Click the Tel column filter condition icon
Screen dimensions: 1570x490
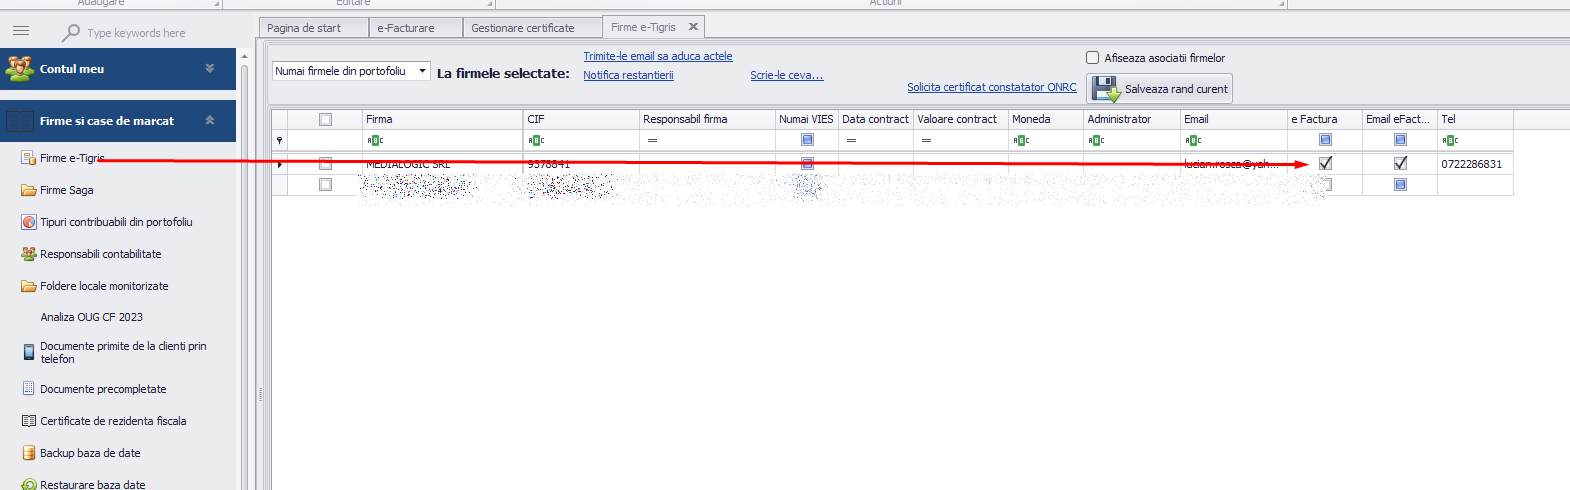pos(1450,141)
